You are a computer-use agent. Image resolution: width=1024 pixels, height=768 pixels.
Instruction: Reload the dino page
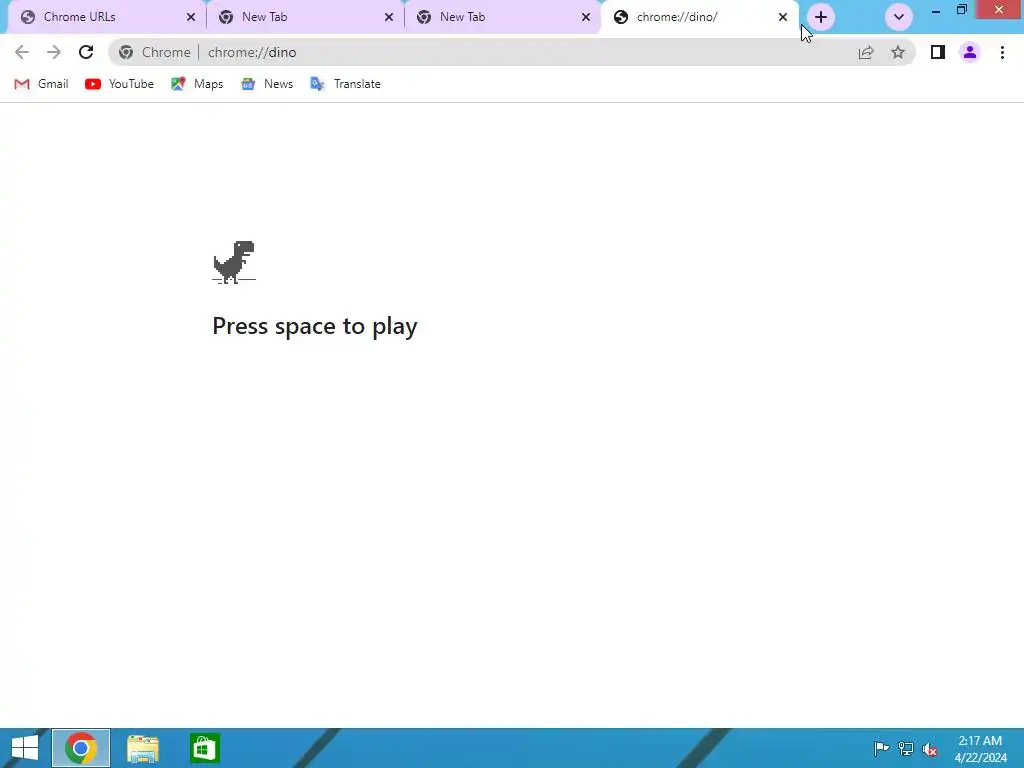[x=86, y=52]
